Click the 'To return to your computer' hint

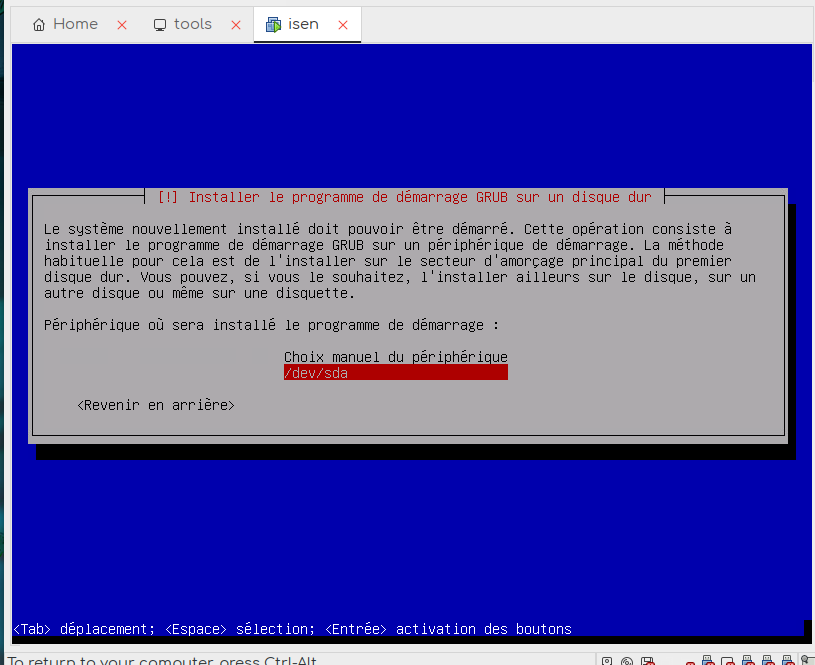tap(150, 660)
